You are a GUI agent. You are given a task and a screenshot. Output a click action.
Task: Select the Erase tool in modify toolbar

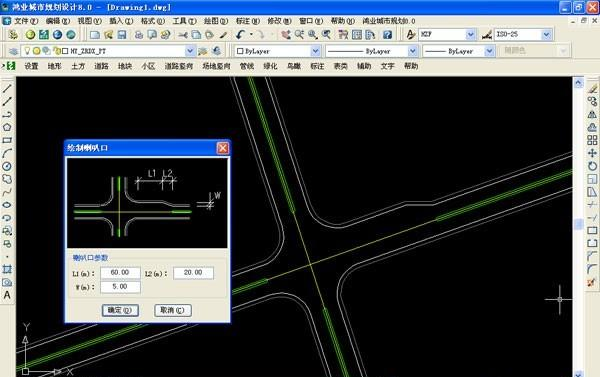coord(592,88)
